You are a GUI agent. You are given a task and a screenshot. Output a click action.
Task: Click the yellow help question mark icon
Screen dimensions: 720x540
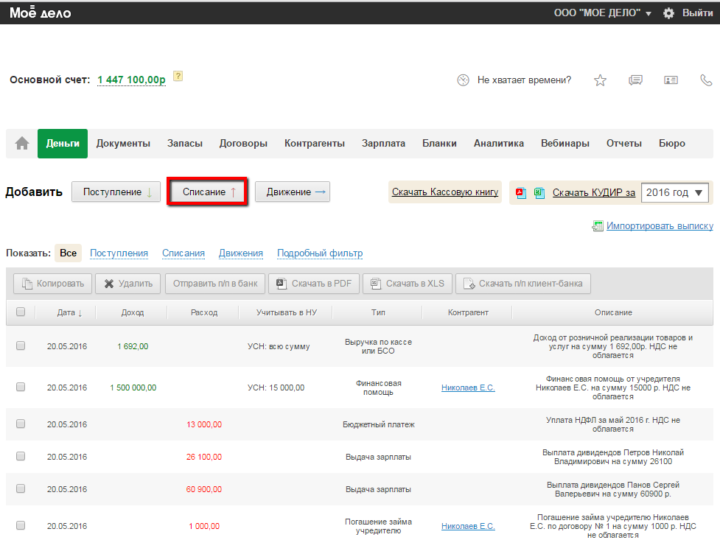pos(178,76)
